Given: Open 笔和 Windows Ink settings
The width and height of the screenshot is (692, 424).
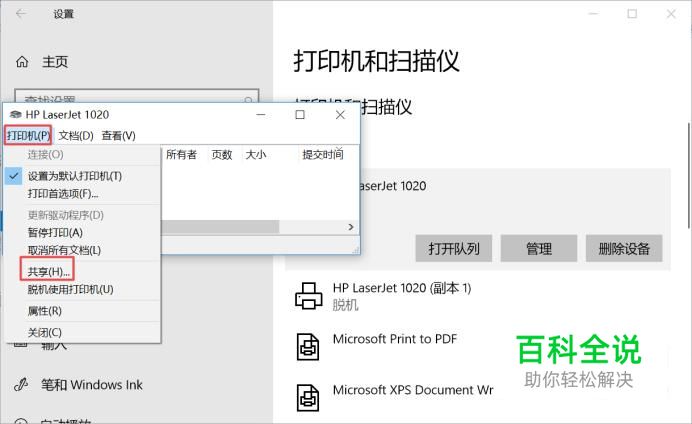Looking at the screenshot, I should point(92,385).
